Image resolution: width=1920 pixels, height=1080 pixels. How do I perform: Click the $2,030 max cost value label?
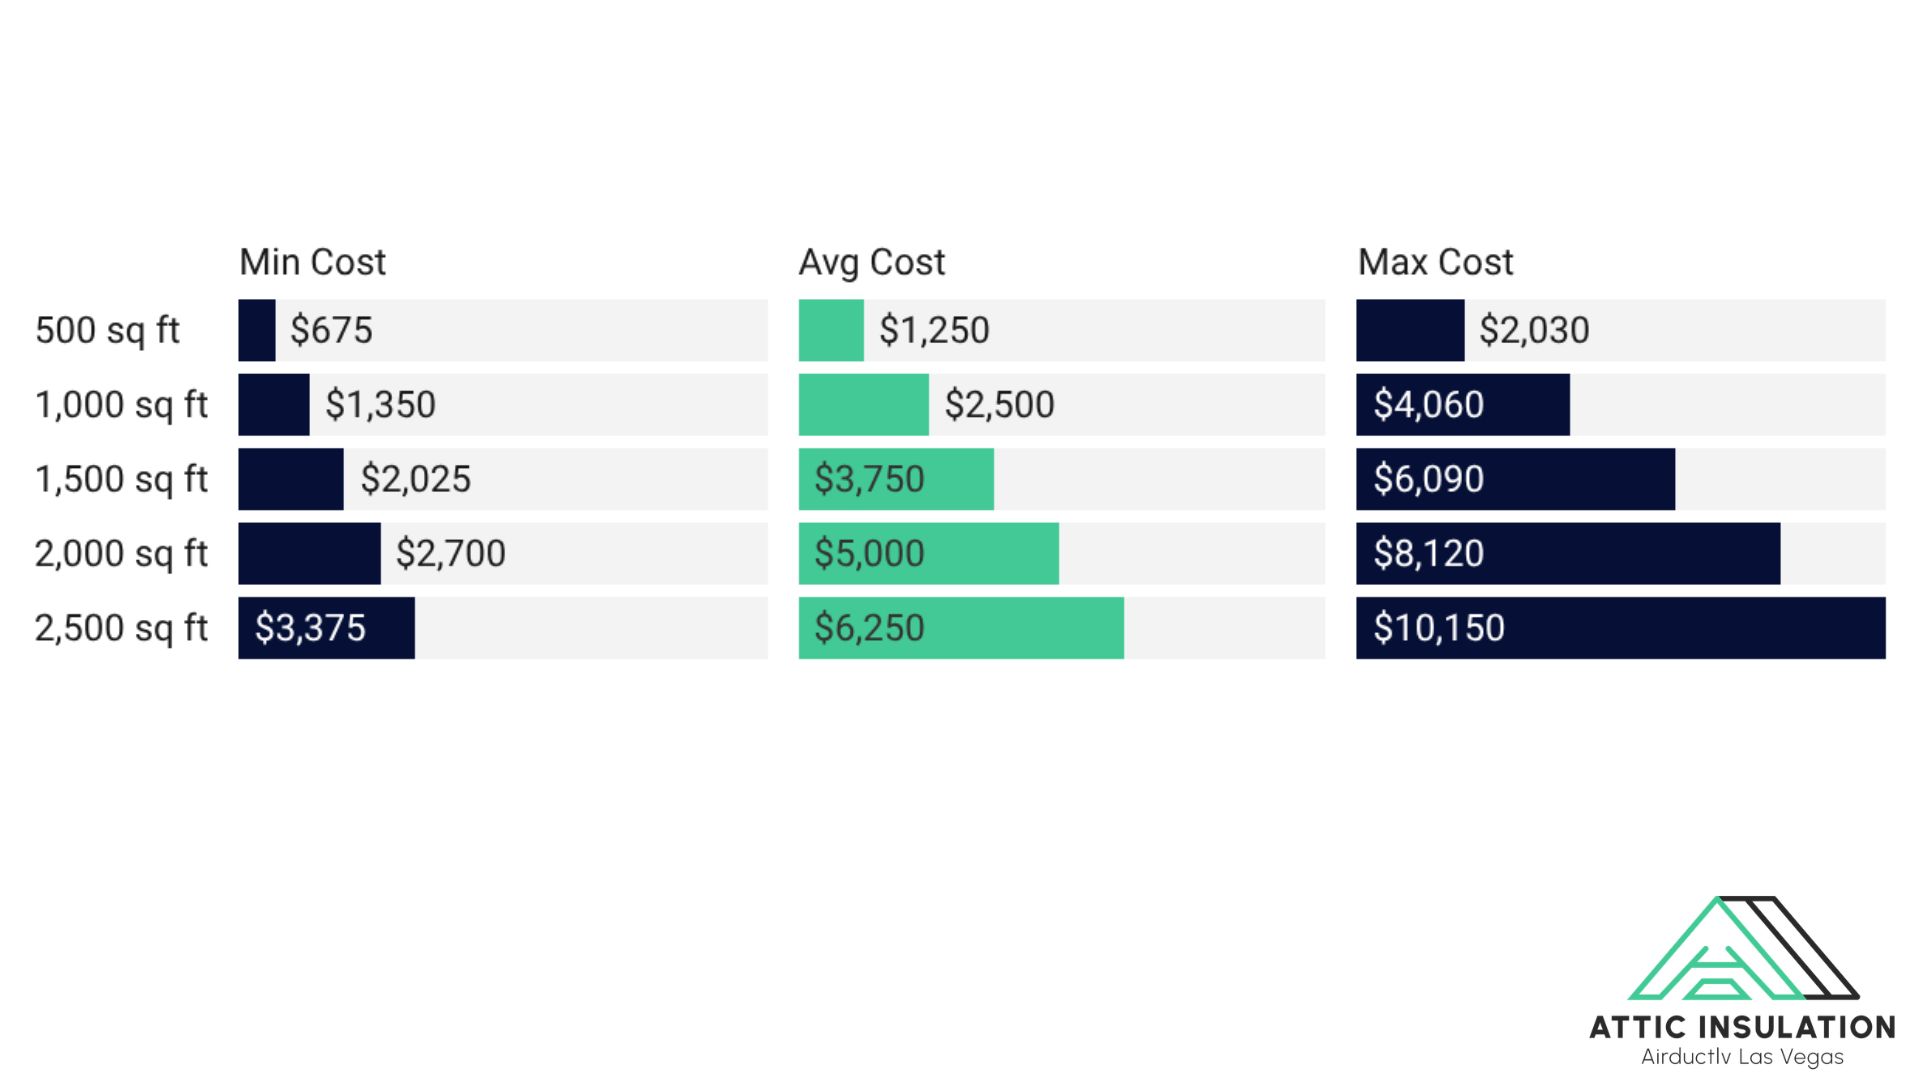tap(1534, 330)
